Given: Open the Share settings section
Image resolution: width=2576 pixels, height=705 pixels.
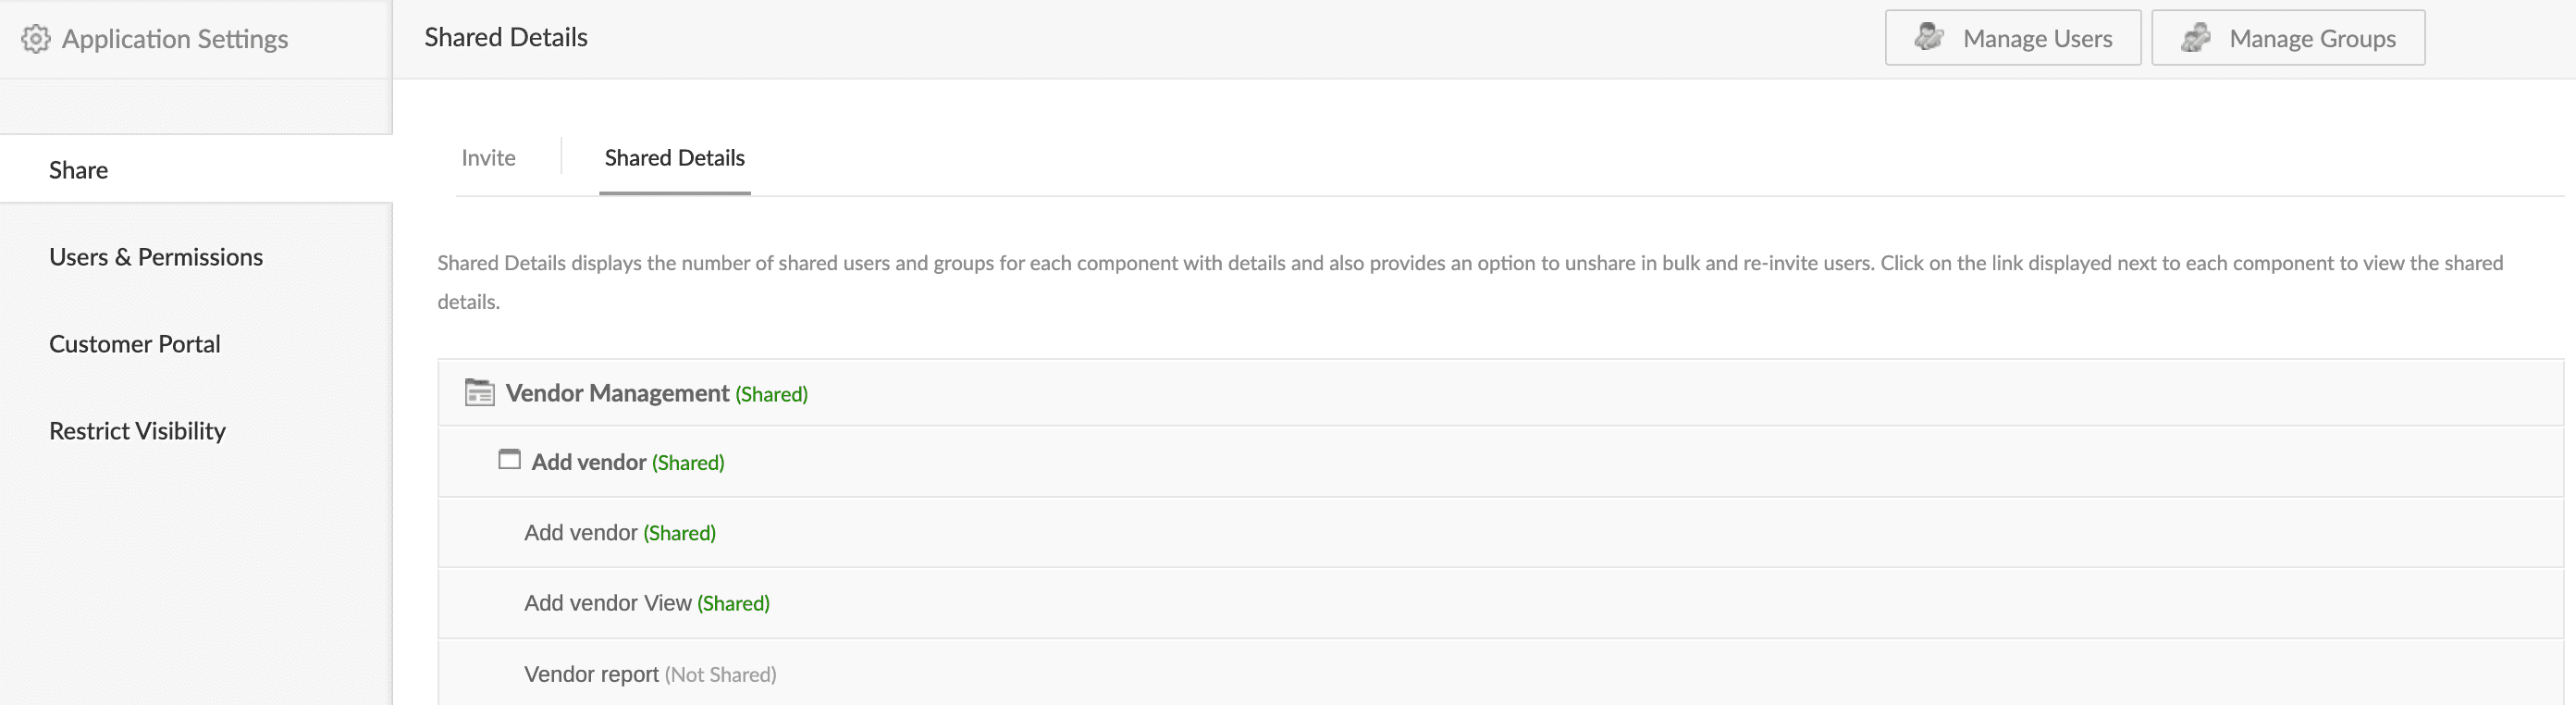Looking at the screenshot, I should (x=196, y=169).
